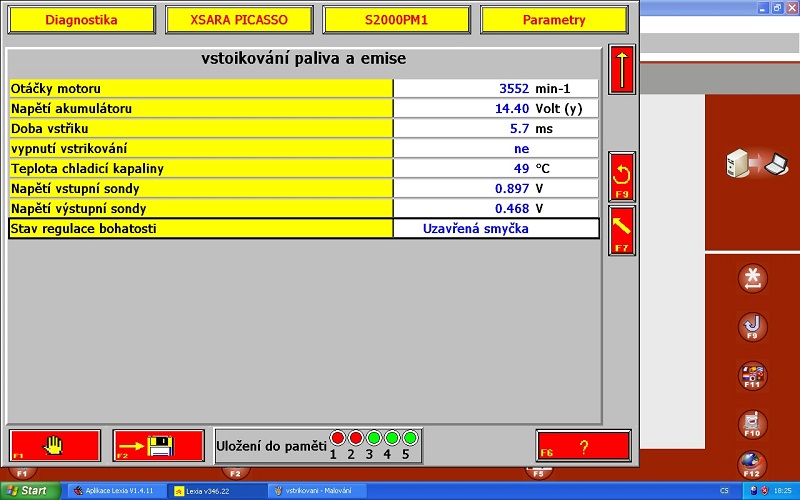Viewport: 800px width, 500px height.
Task: Click the S2000PM1 button
Action: tap(396, 20)
